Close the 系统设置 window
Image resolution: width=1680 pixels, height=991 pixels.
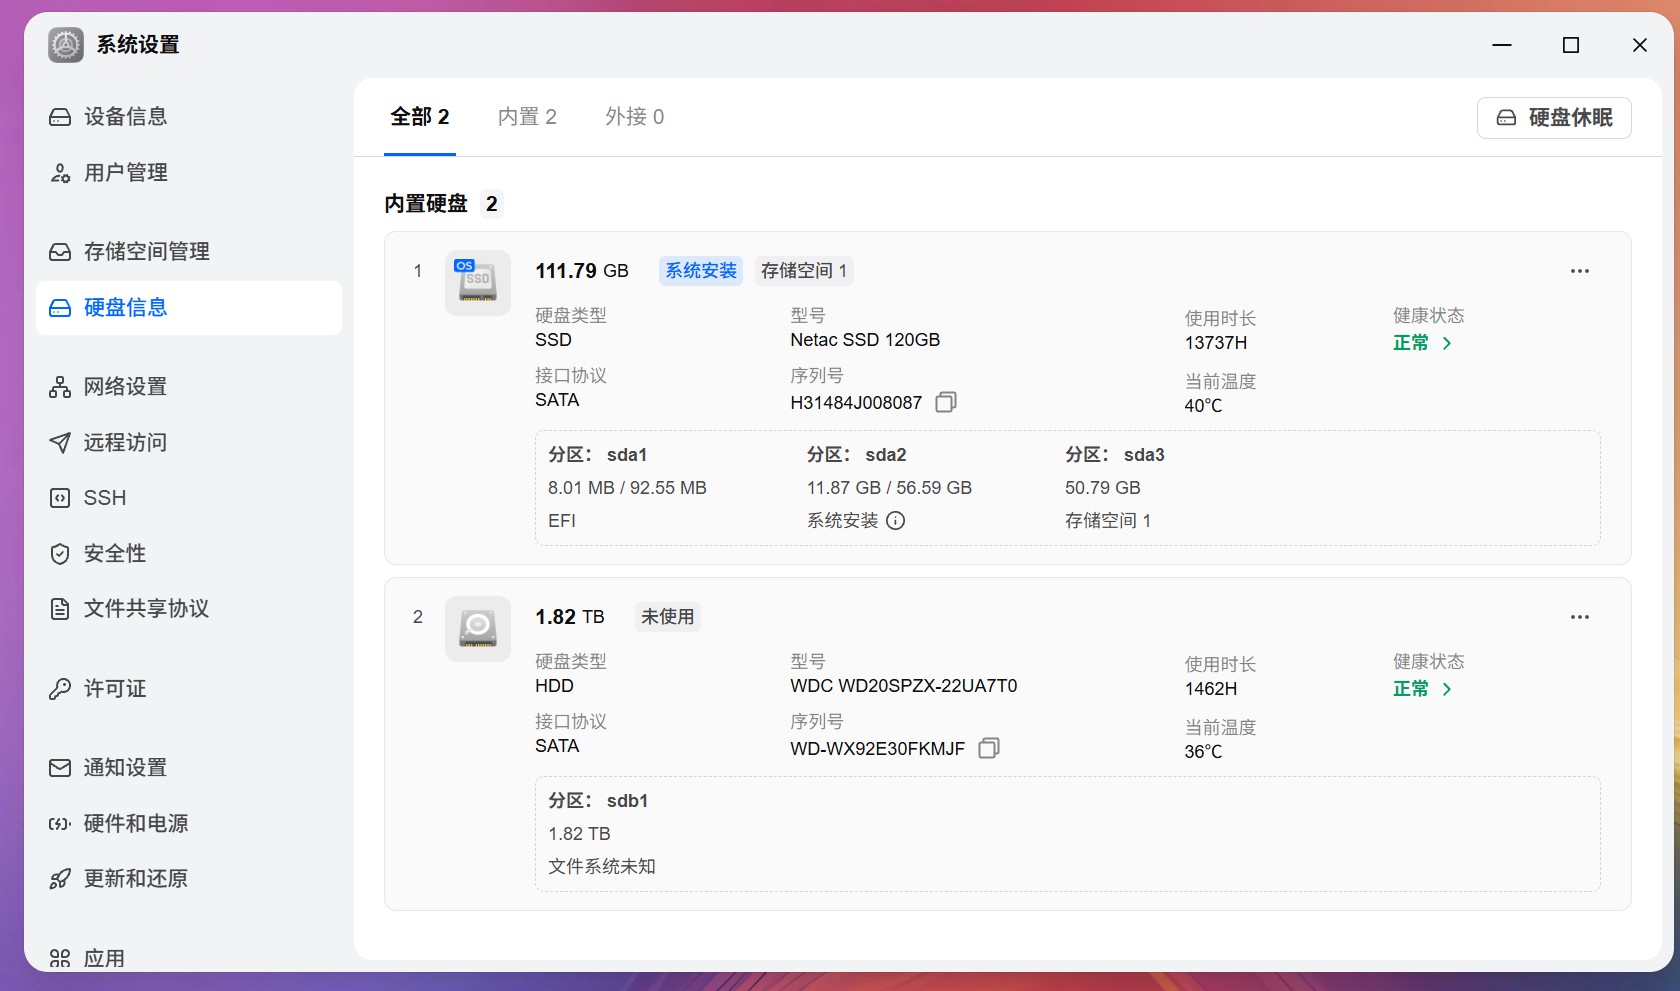pos(1640,45)
